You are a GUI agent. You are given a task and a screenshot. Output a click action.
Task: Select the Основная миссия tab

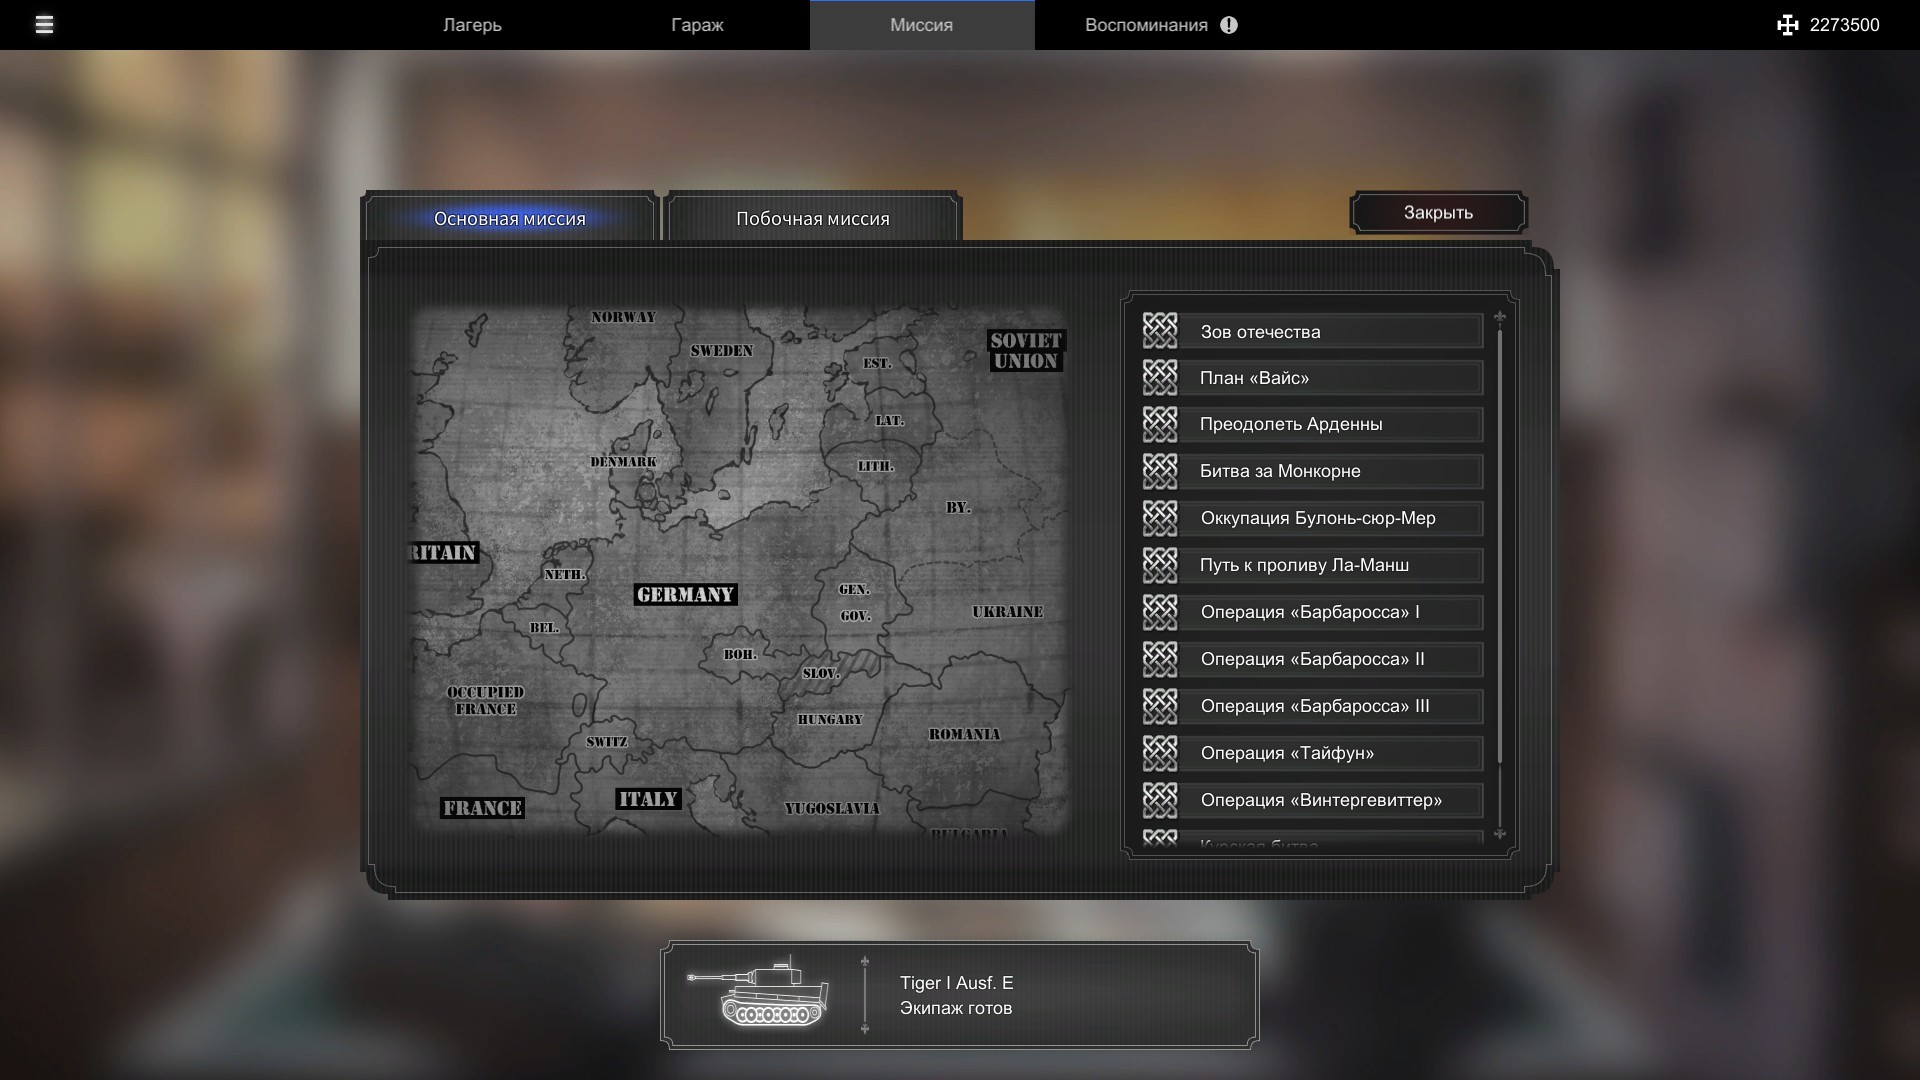click(x=510, y=218)
